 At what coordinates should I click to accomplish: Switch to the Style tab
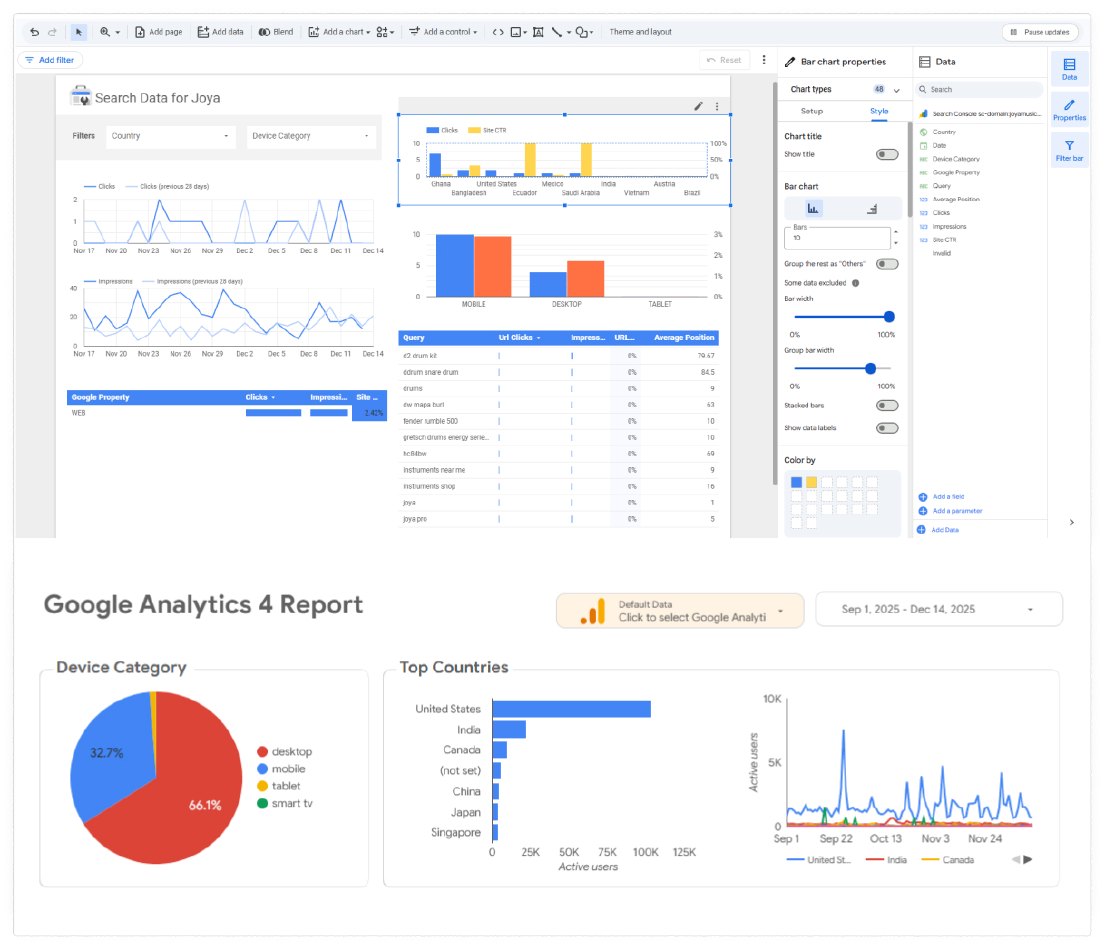click(x=879, y=111)
